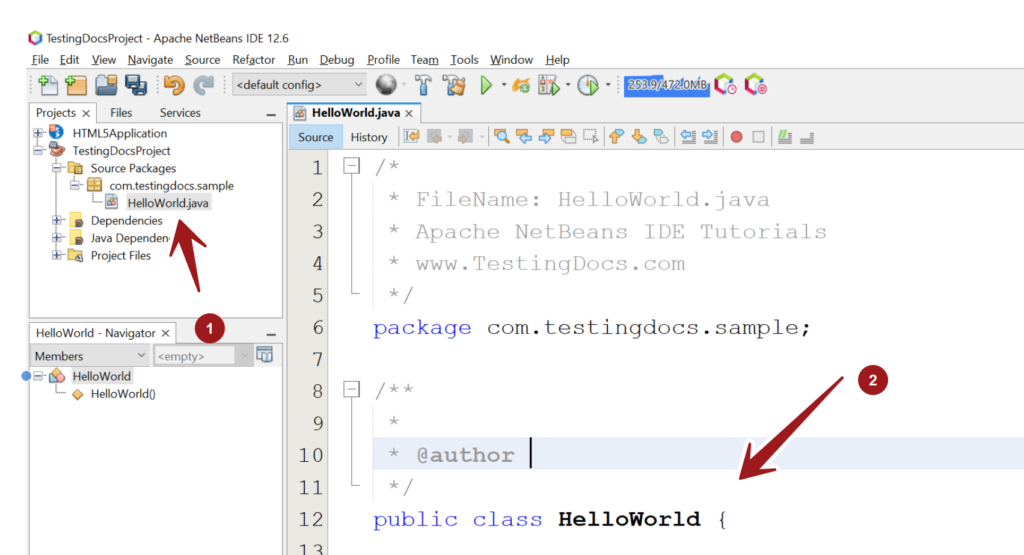Switch to the Services tab
This screenshot has width=1024, height=555.
180,113
